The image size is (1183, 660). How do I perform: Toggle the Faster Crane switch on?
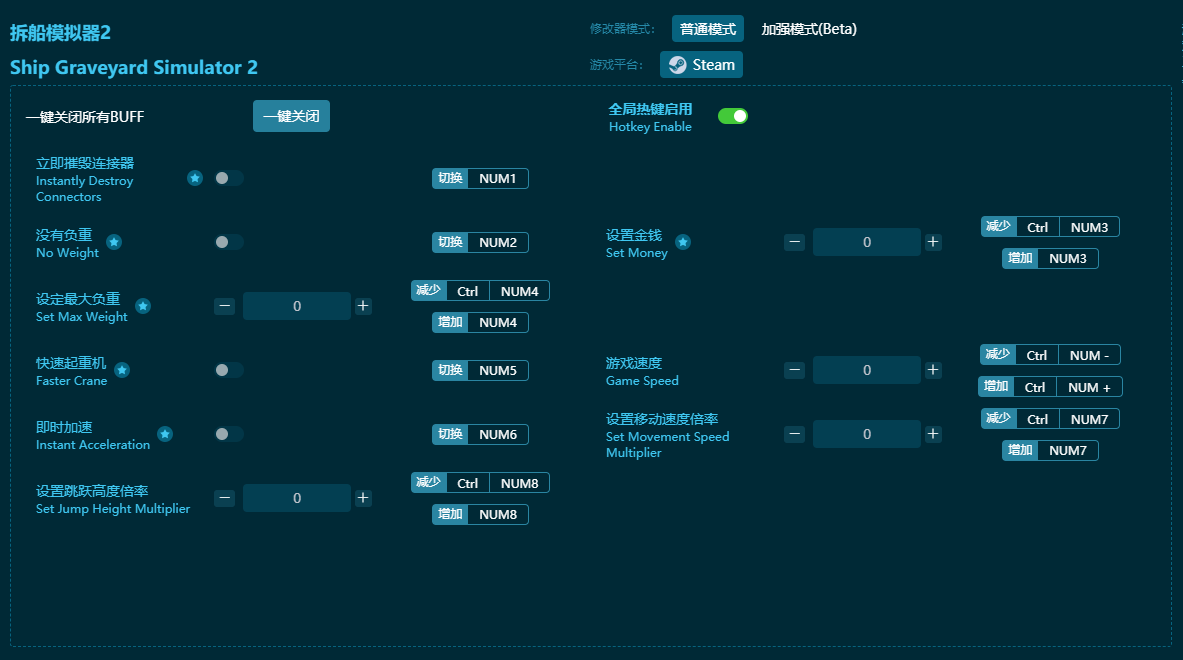228,369
